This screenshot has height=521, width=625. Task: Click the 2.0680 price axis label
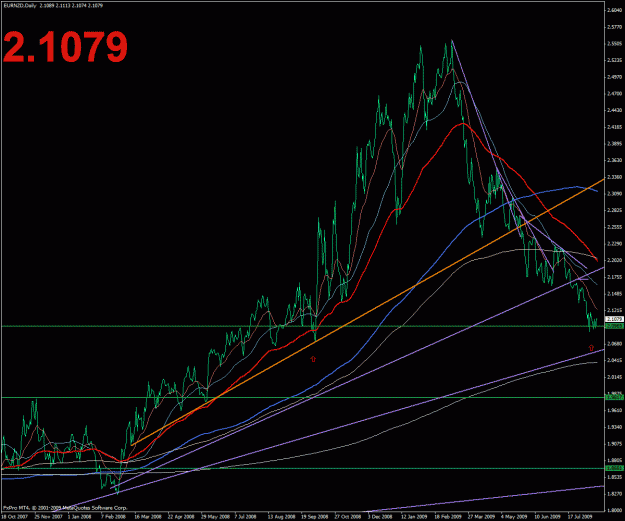pos(615,343)
